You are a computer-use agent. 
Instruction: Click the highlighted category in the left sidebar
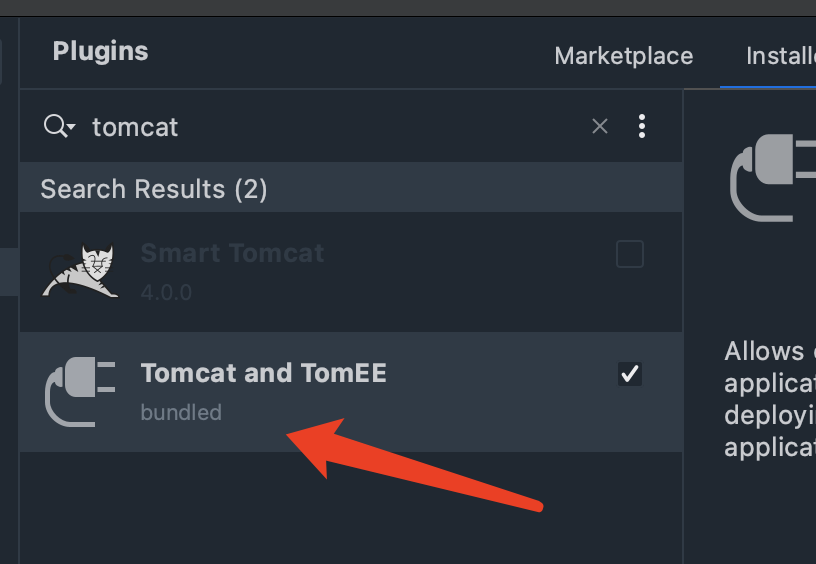[x=9, y=272]
